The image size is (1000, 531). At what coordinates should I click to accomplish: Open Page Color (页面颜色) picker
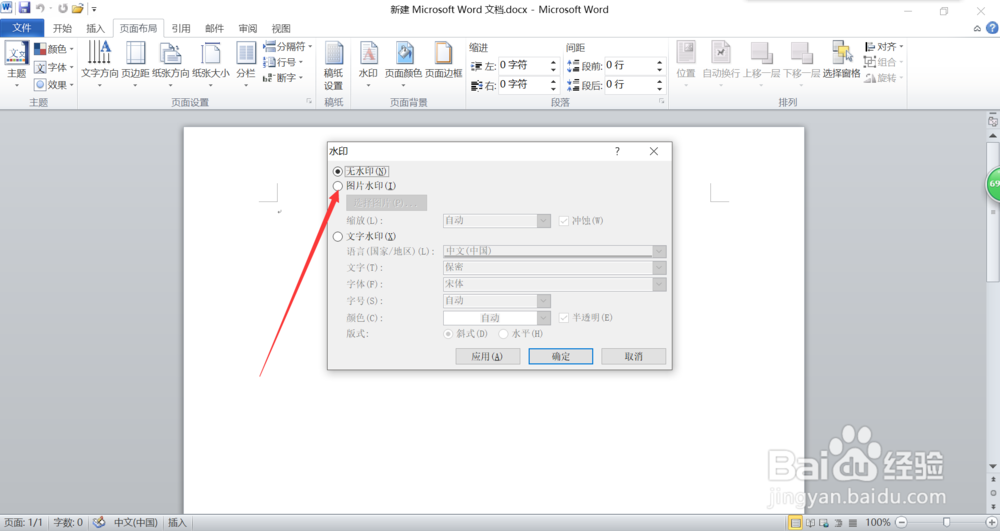pyautogui.click(x=403, y=64)
